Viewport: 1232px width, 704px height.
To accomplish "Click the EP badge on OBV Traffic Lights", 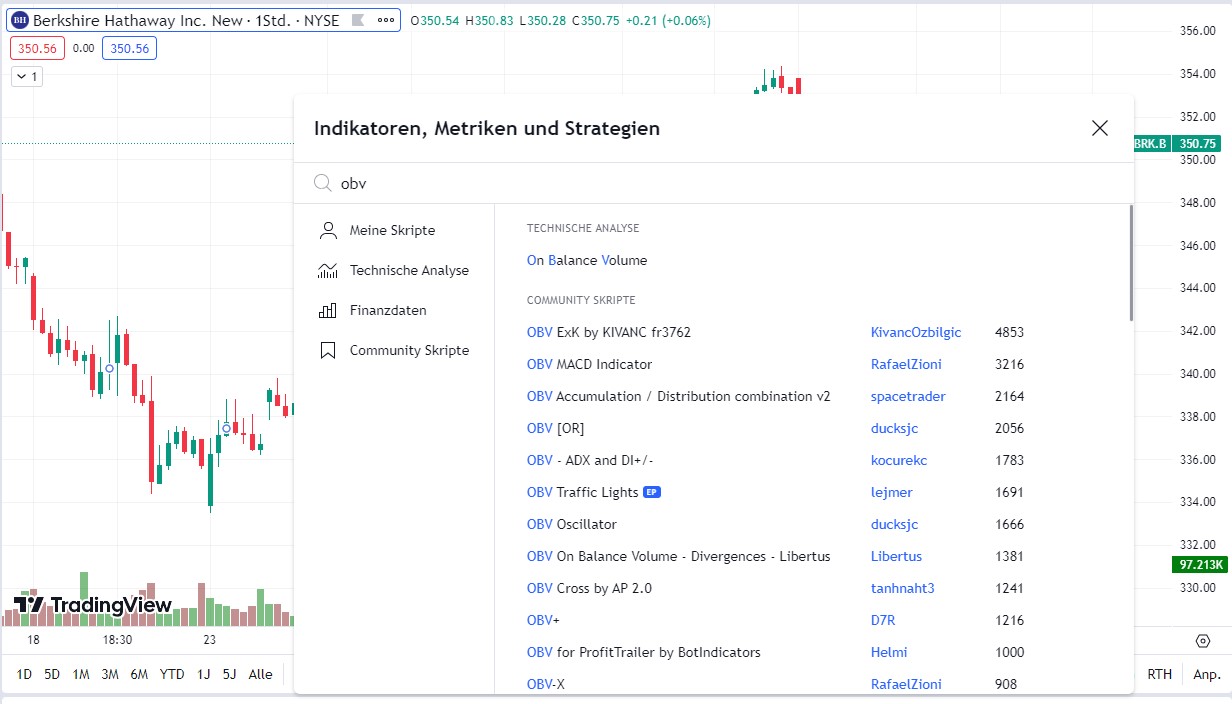I will click(652, 492).
